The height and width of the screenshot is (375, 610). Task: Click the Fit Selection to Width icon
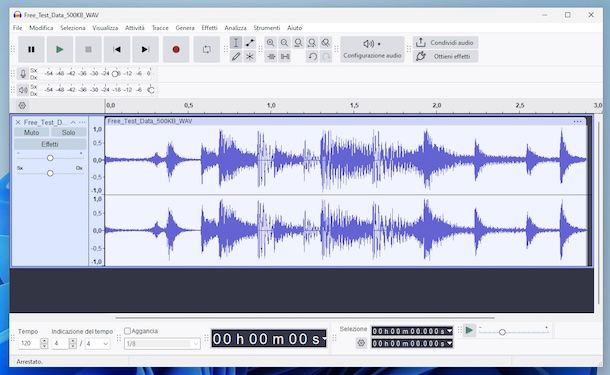298,43
